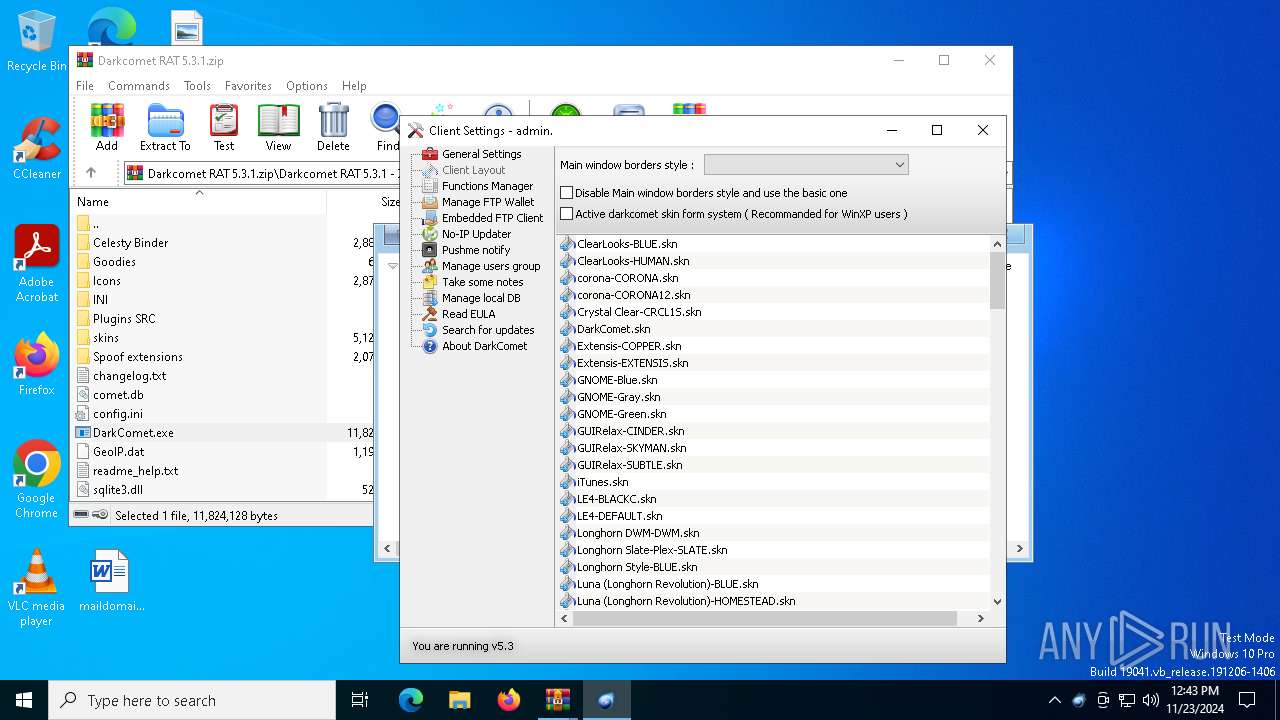This screenshot has height=720, width=1280.
Task: Click skin list scroll down arrow
Action: click(997, 601)
